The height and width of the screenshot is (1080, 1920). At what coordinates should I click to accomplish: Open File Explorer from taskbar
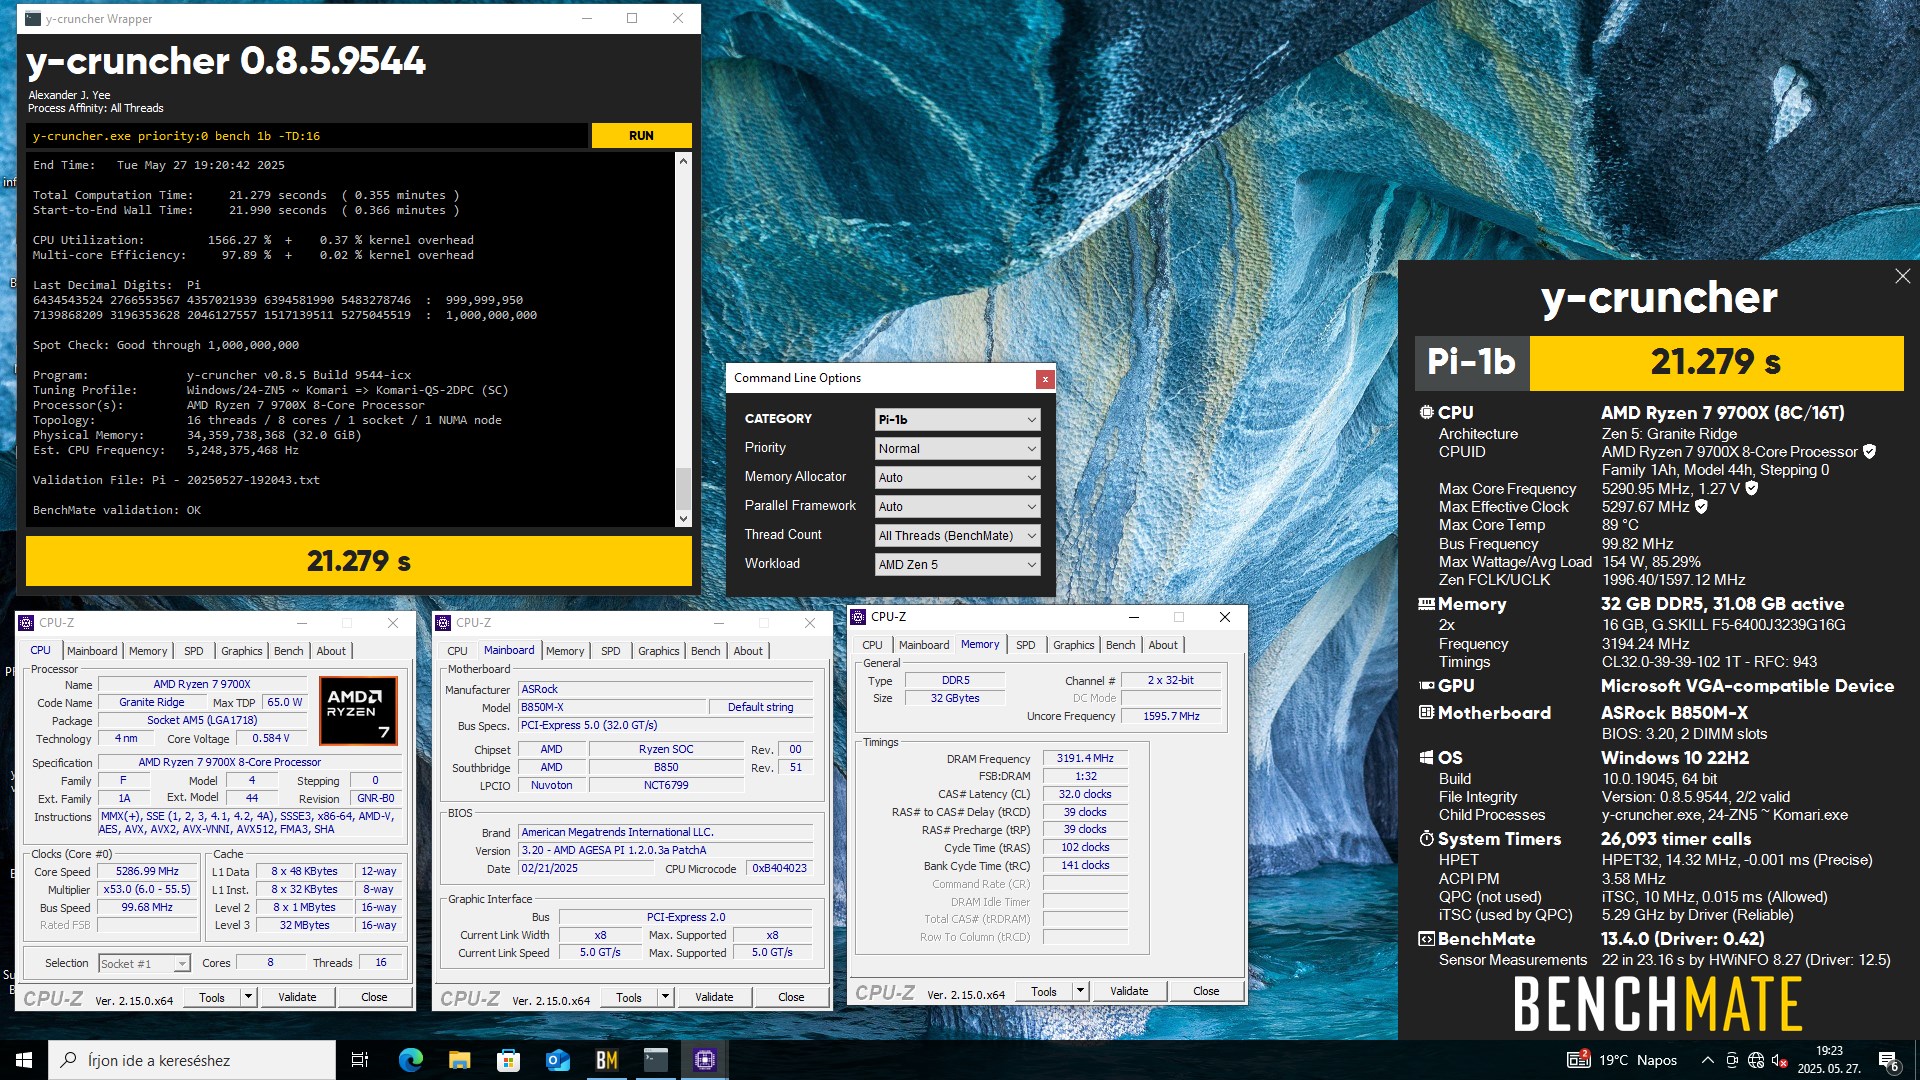(459, 1060)
